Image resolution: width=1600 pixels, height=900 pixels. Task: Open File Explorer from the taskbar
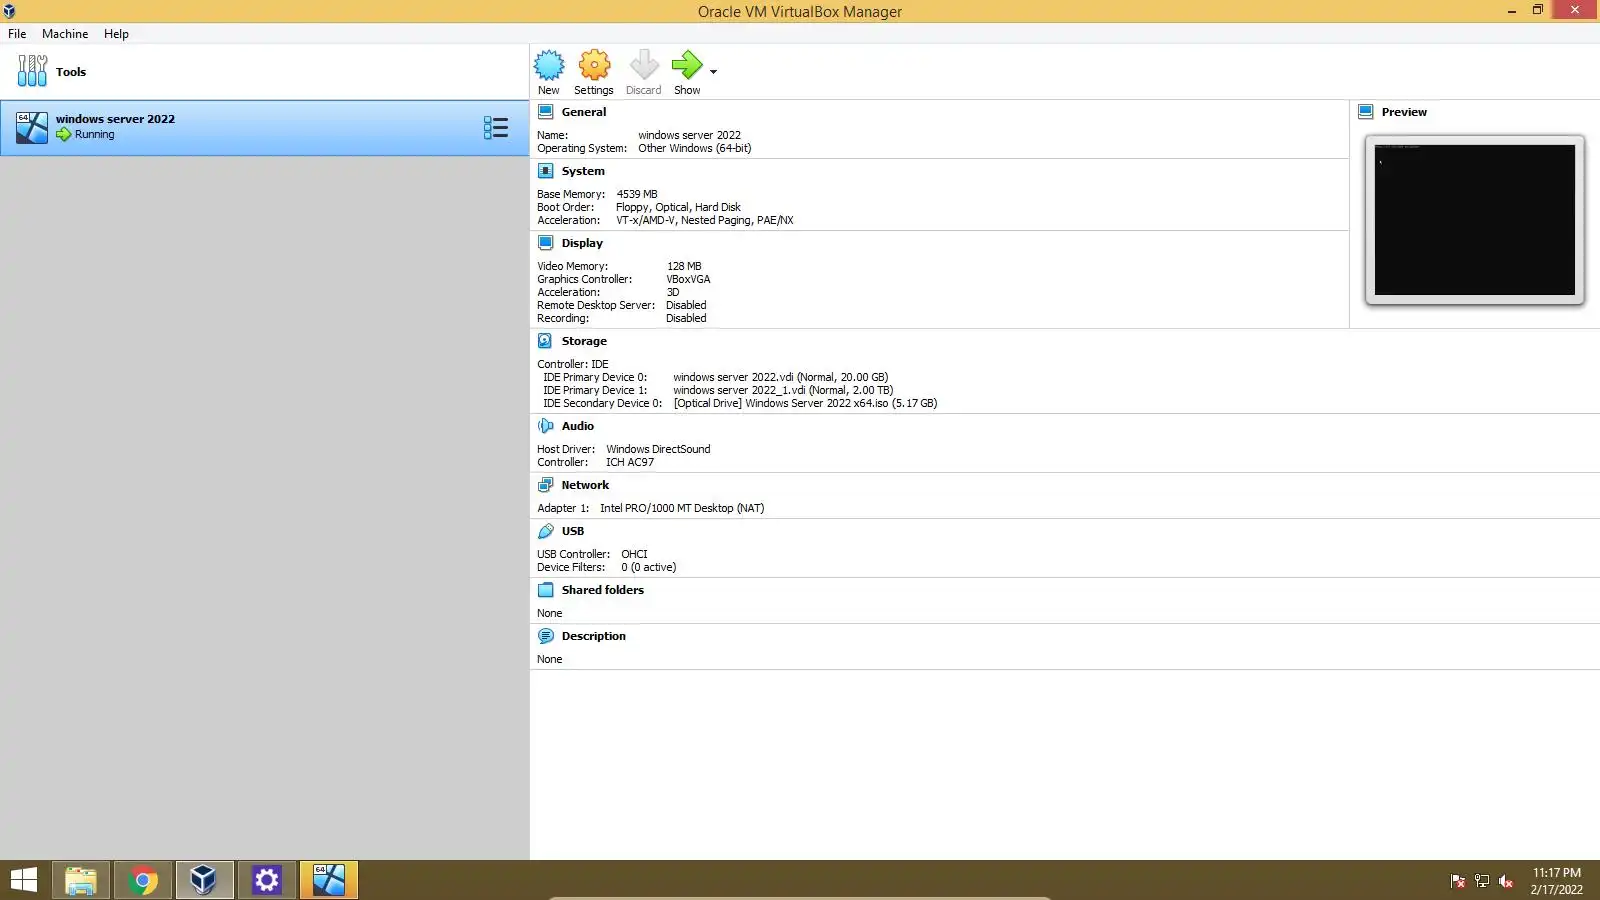tap(81, 880)
